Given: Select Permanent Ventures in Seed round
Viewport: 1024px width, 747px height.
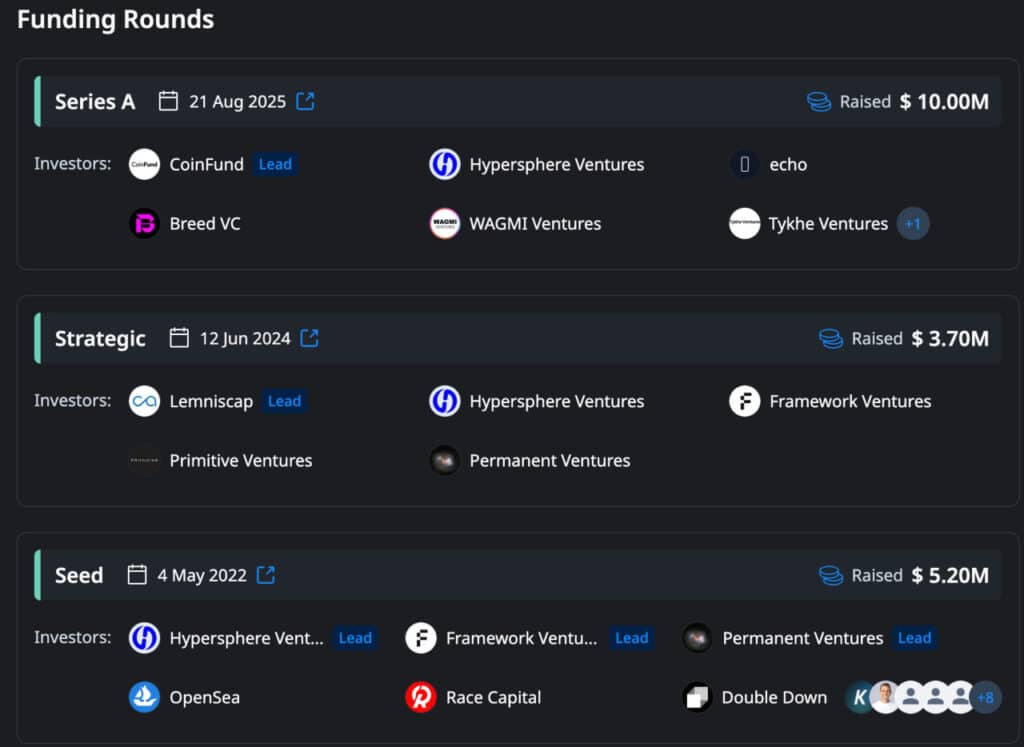Looking at the screenshot, I should click(x=802, y=638).
